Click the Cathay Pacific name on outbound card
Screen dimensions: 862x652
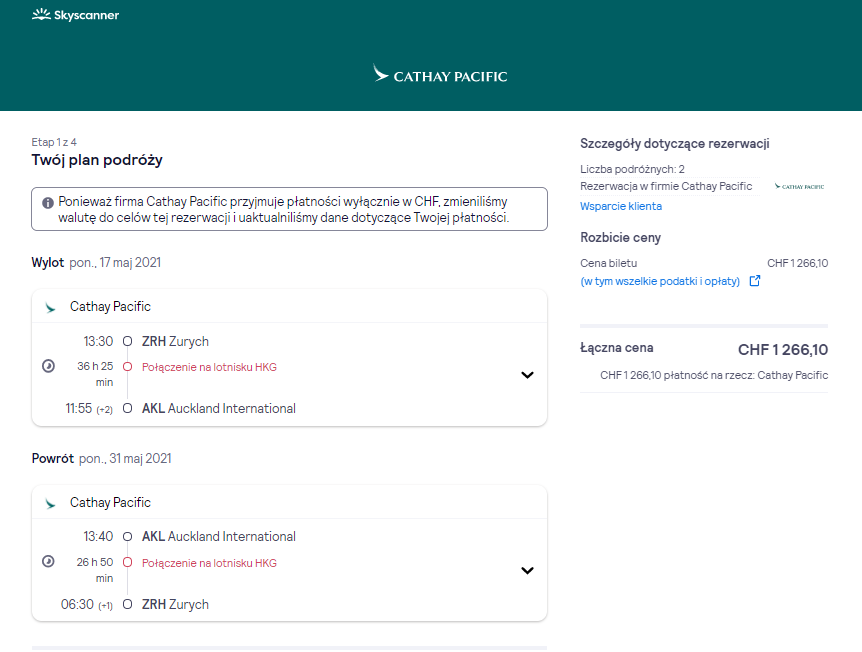pos(110,307)
